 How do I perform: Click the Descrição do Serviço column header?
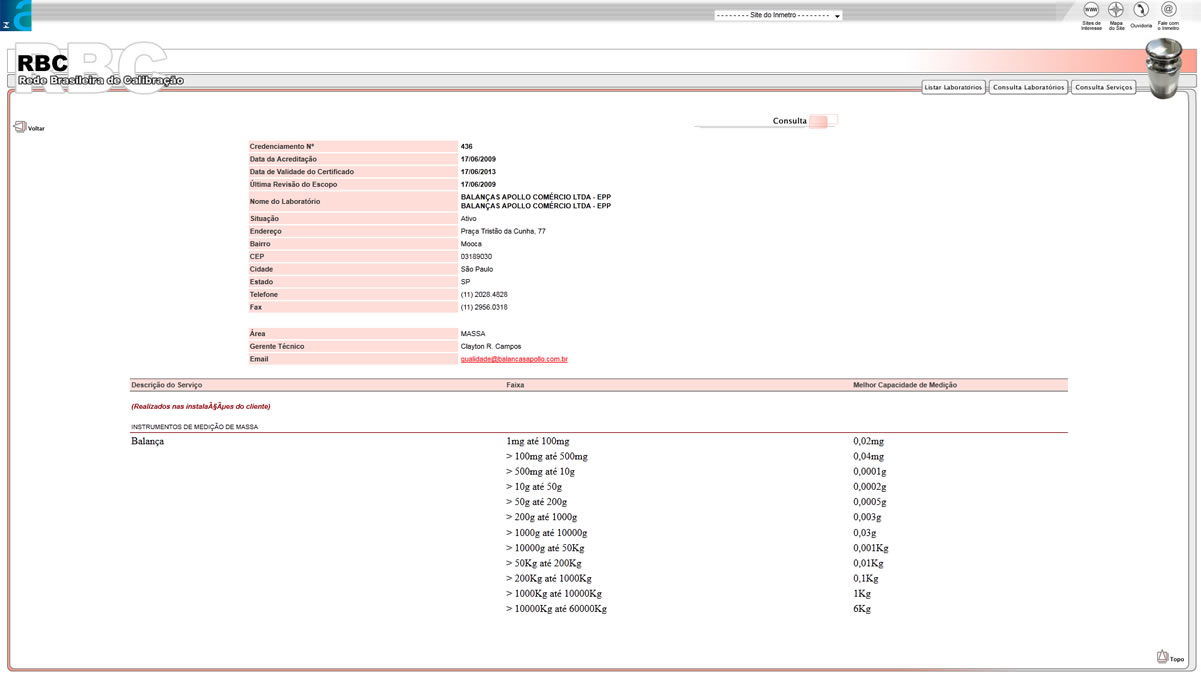point(166,385)
